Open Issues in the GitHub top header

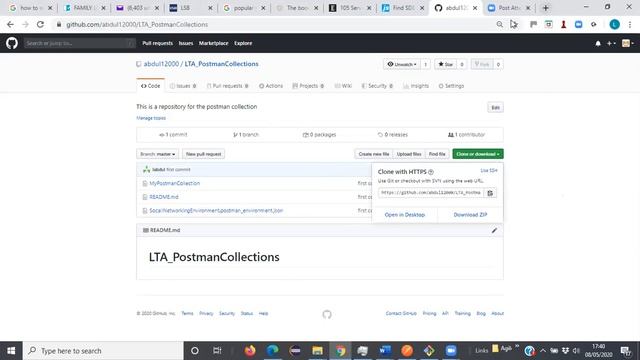pos(186,43)
